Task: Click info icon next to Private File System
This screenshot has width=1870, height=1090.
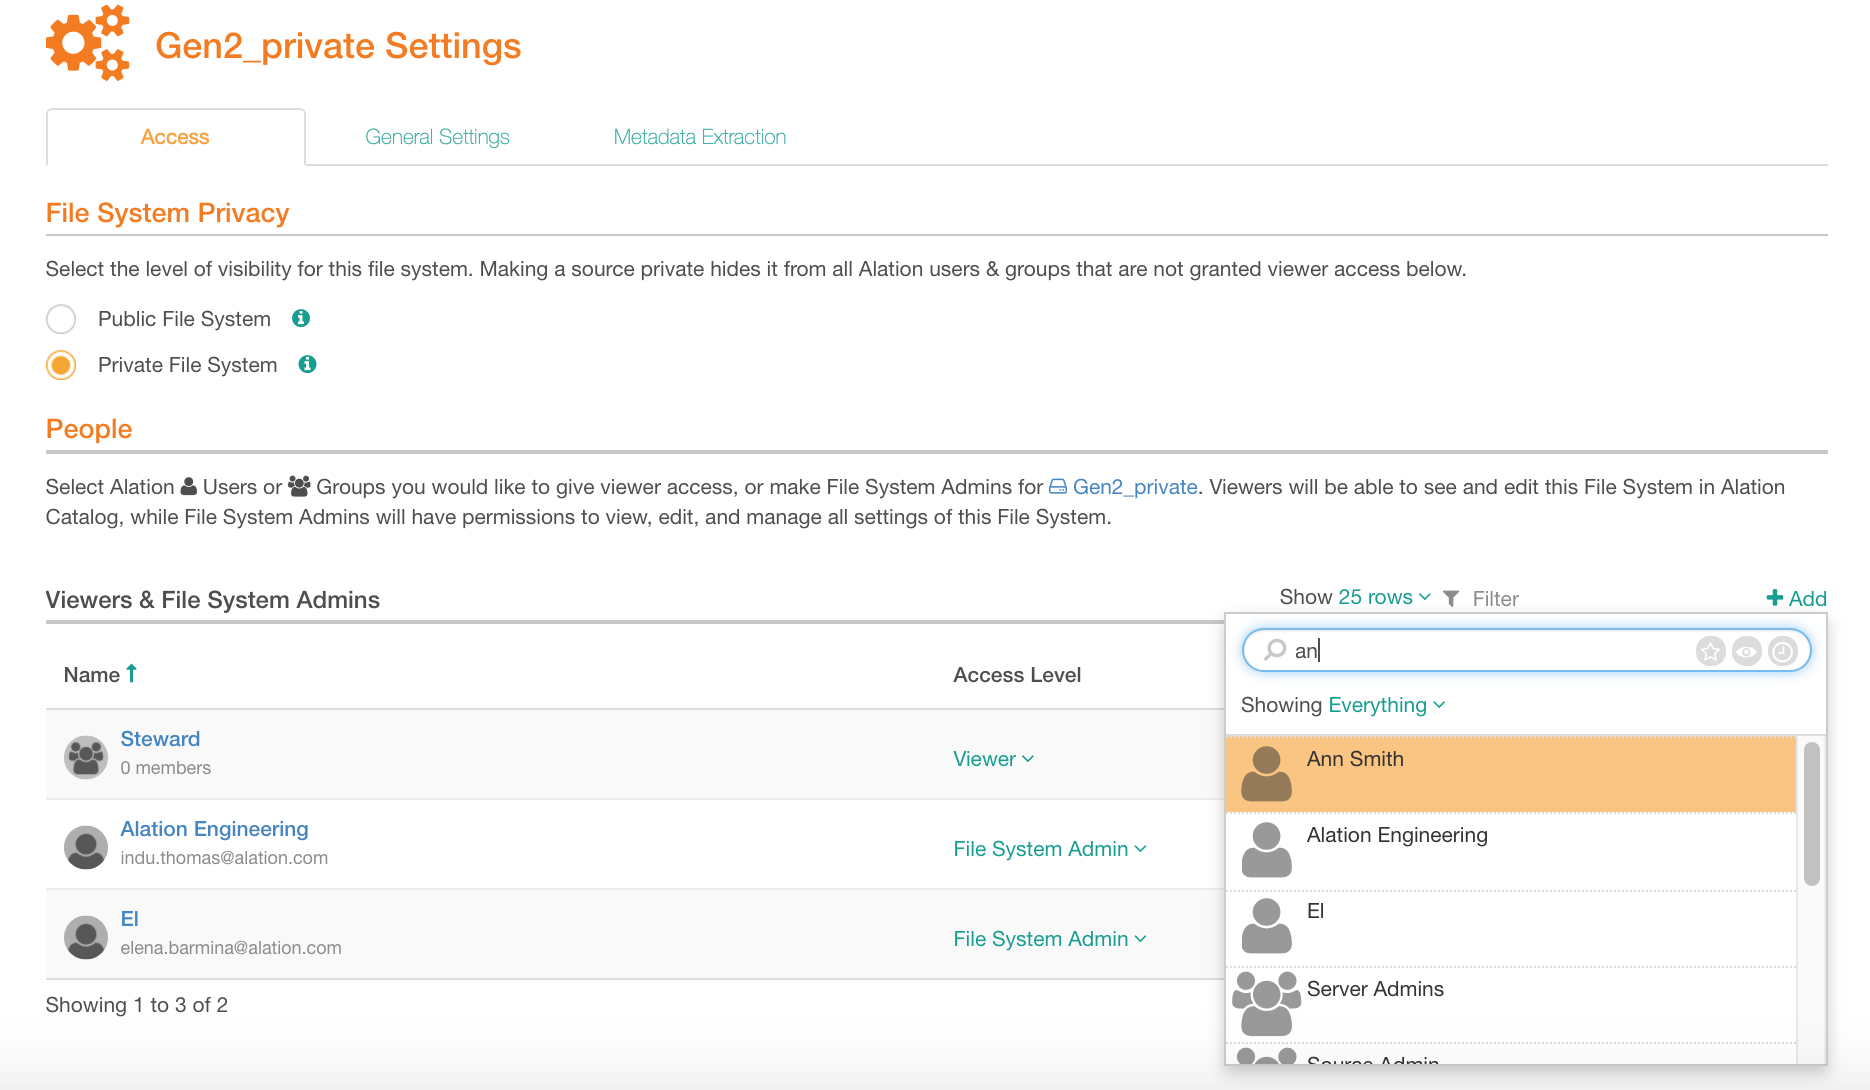Action: pyautogui.click(x=308, y=364)
